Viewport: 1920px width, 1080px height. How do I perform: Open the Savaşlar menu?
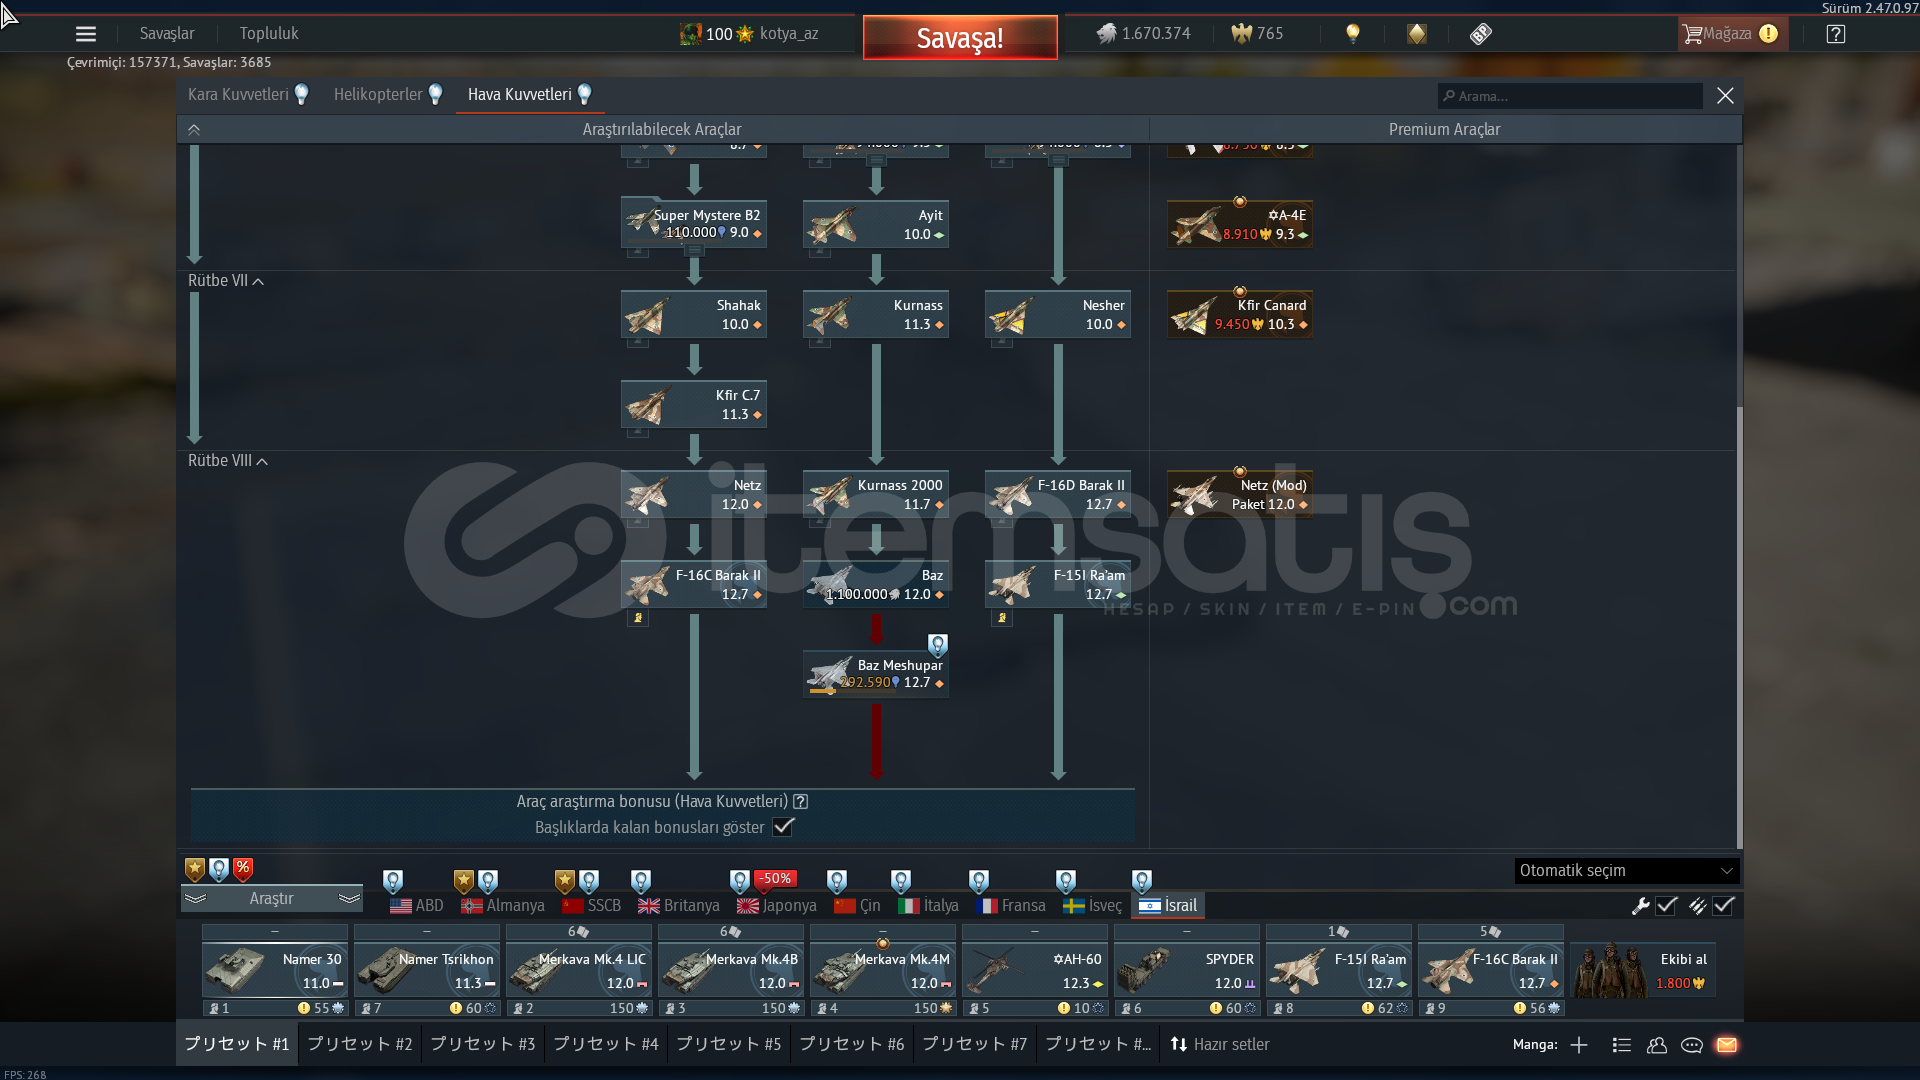[x=167, y=34]
